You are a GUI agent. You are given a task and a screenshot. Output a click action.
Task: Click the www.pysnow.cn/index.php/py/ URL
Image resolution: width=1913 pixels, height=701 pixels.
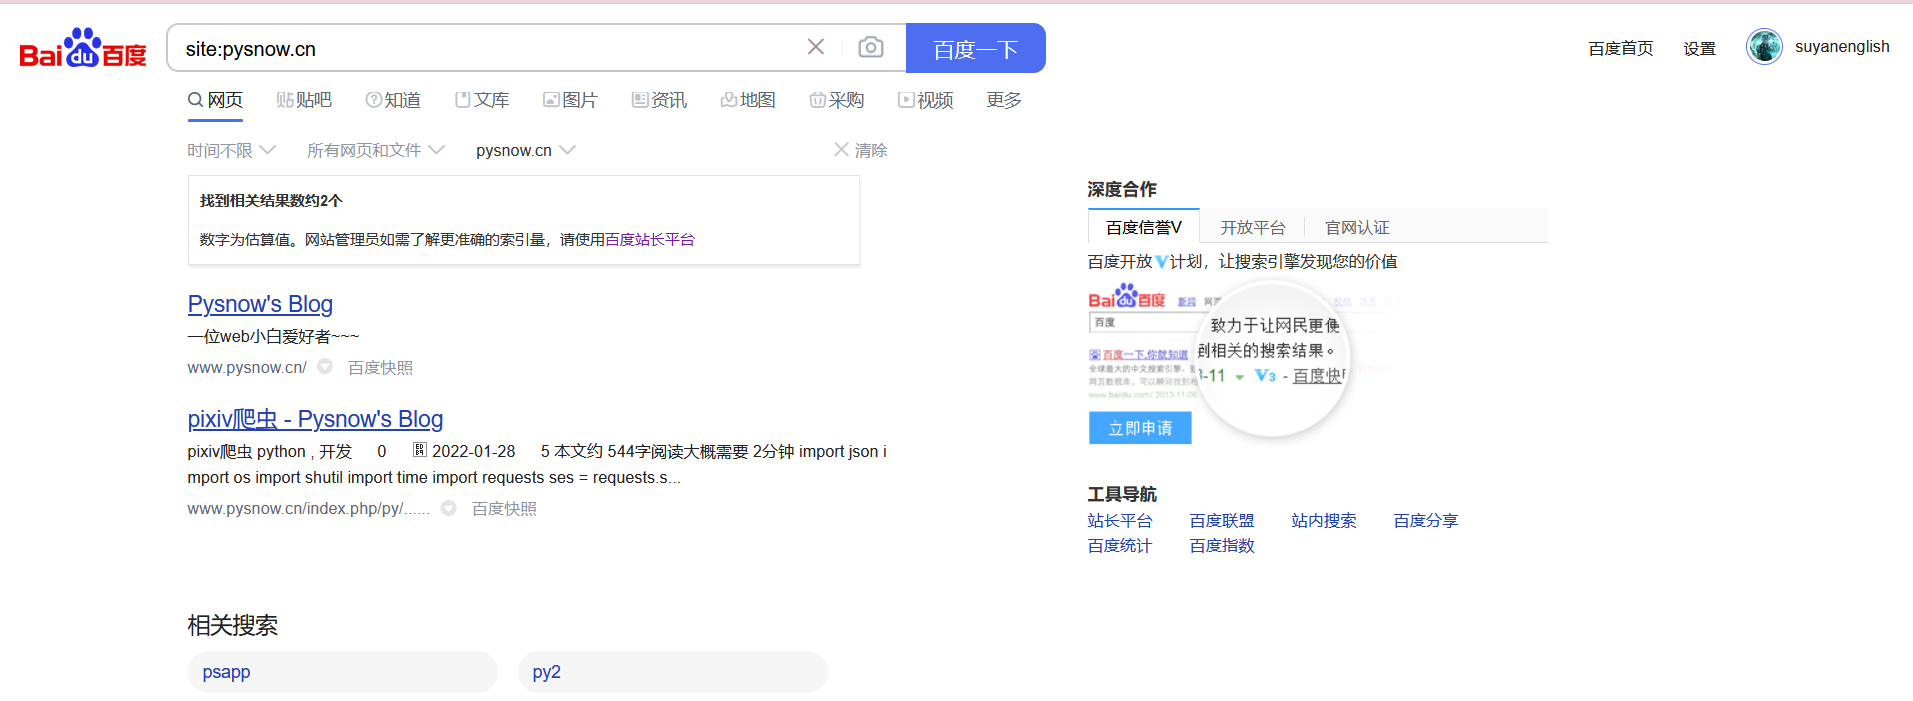[x=308, y=509]
